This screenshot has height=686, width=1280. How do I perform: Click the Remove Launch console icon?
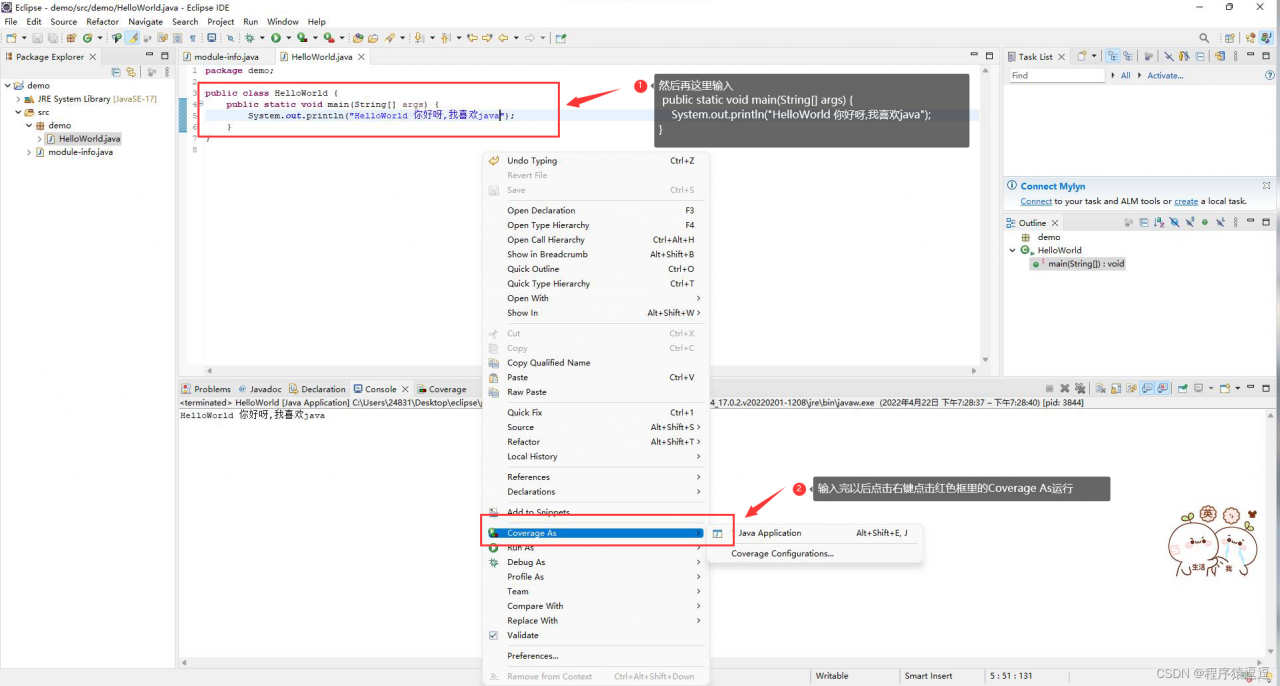[1065, 388]
